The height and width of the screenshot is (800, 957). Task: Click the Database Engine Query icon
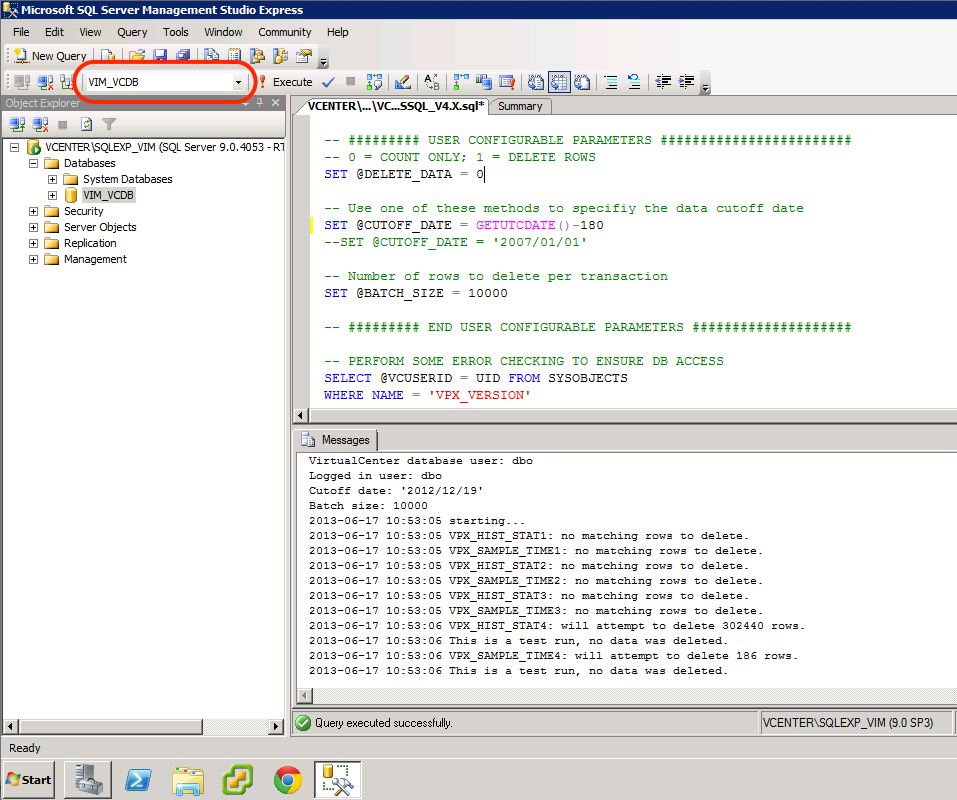[108, 56]
